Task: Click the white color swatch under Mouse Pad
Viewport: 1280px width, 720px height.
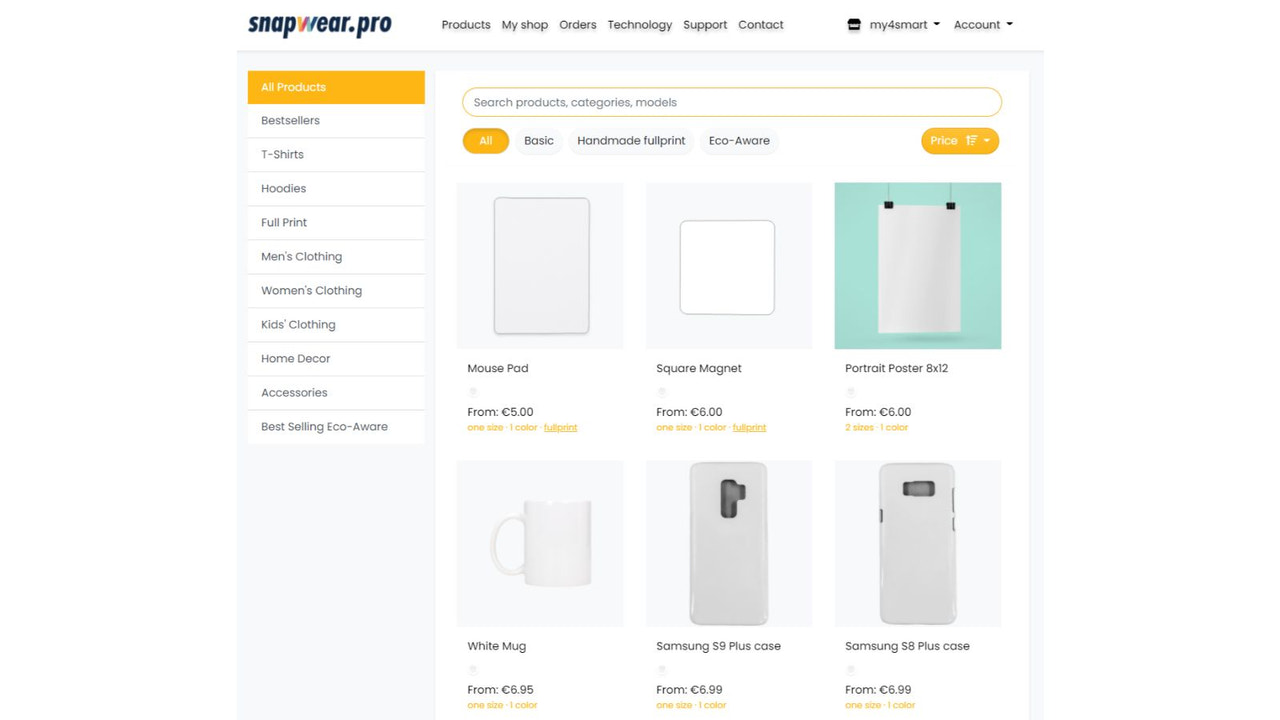Action: (473, 392)
